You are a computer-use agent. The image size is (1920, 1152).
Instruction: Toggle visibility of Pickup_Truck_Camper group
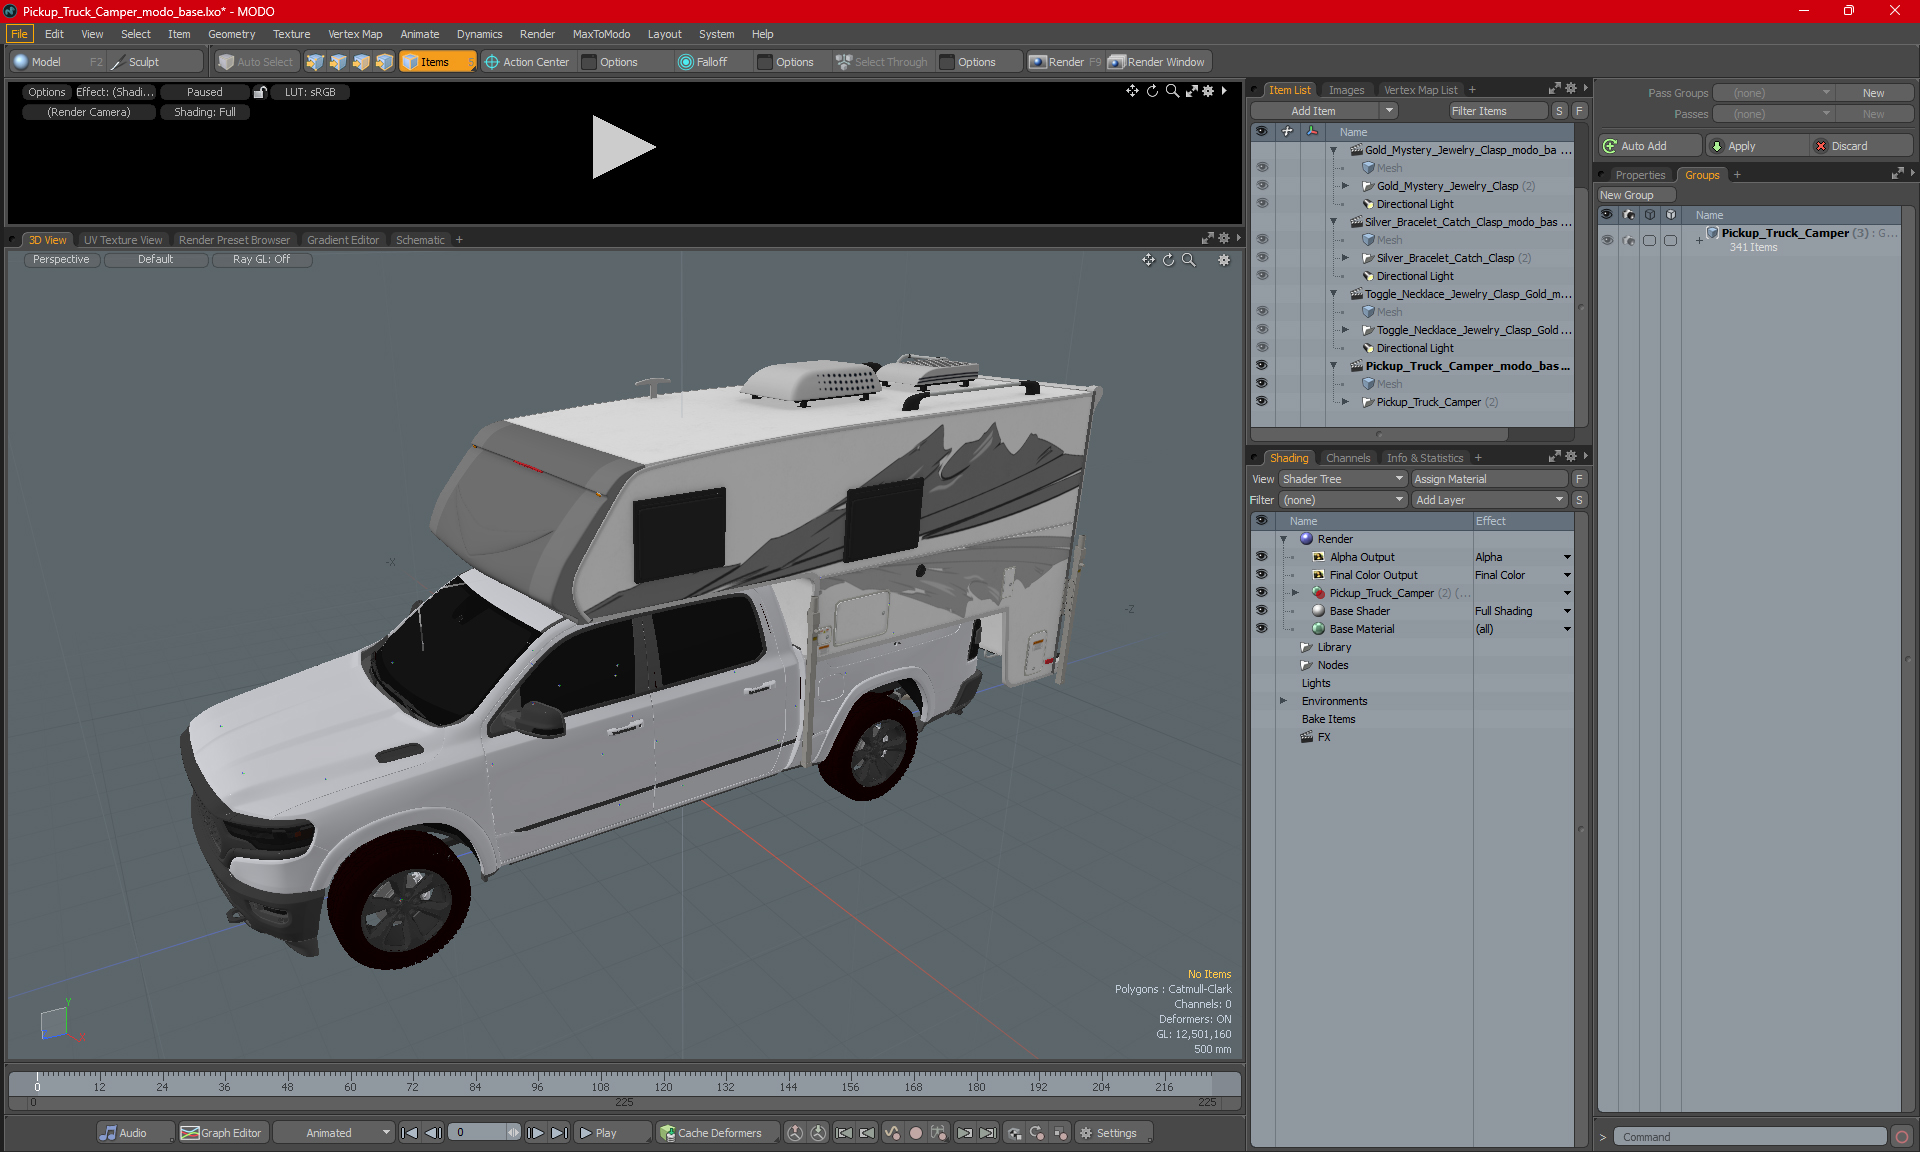(1607, 240)
